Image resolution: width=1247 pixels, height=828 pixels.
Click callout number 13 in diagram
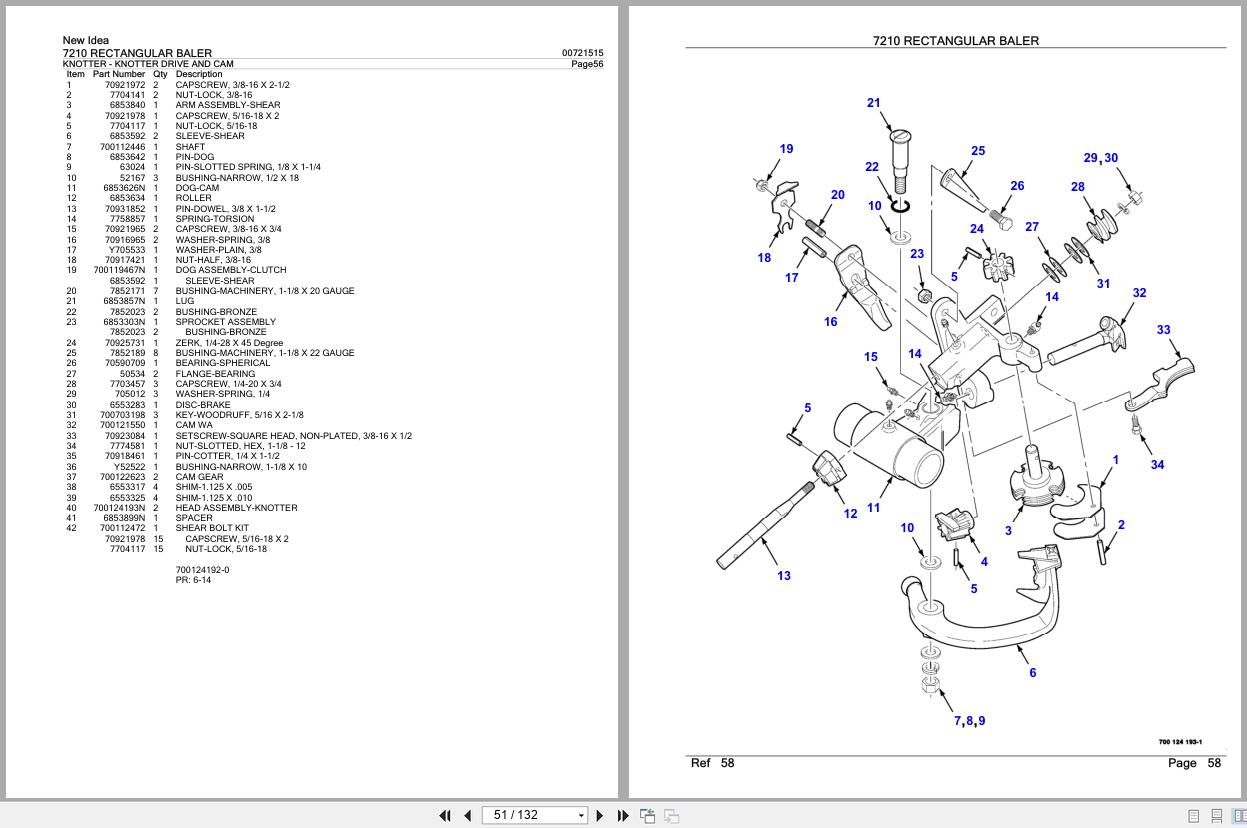(x=784, y=576)
